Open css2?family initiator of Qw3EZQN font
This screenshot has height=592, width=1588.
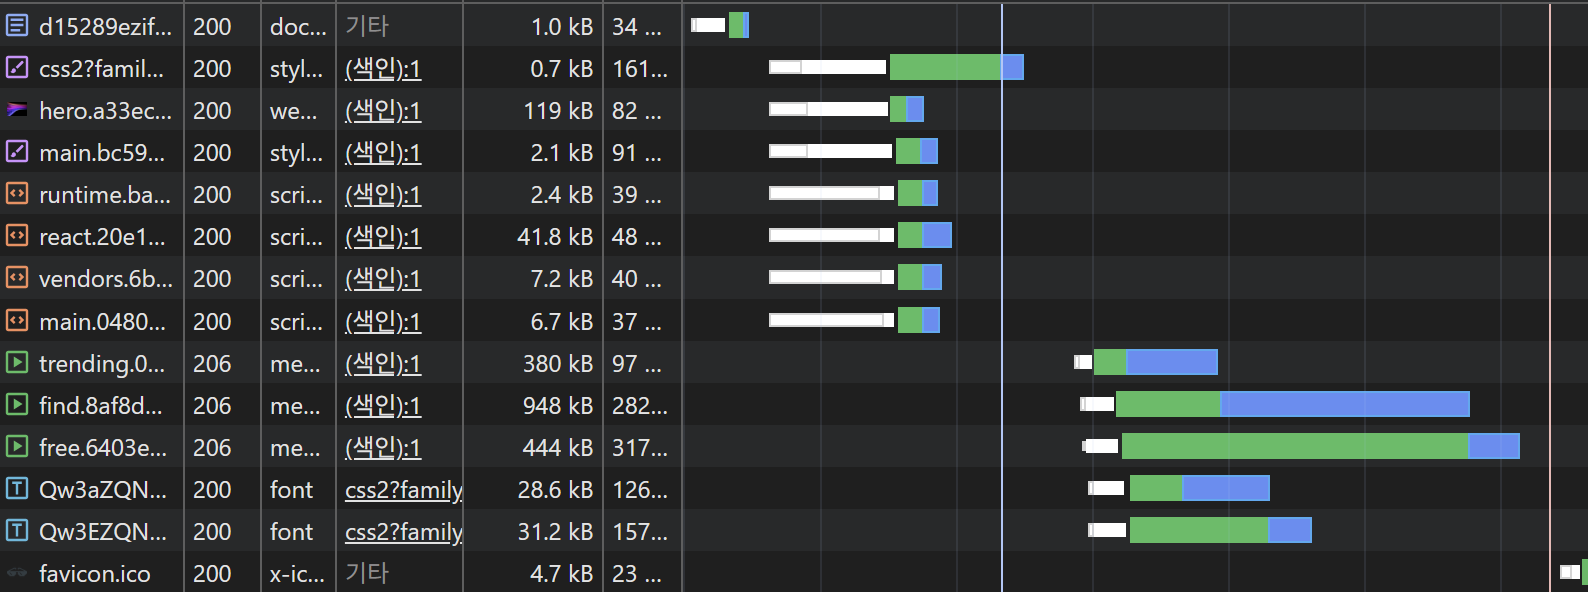point(403,532)
